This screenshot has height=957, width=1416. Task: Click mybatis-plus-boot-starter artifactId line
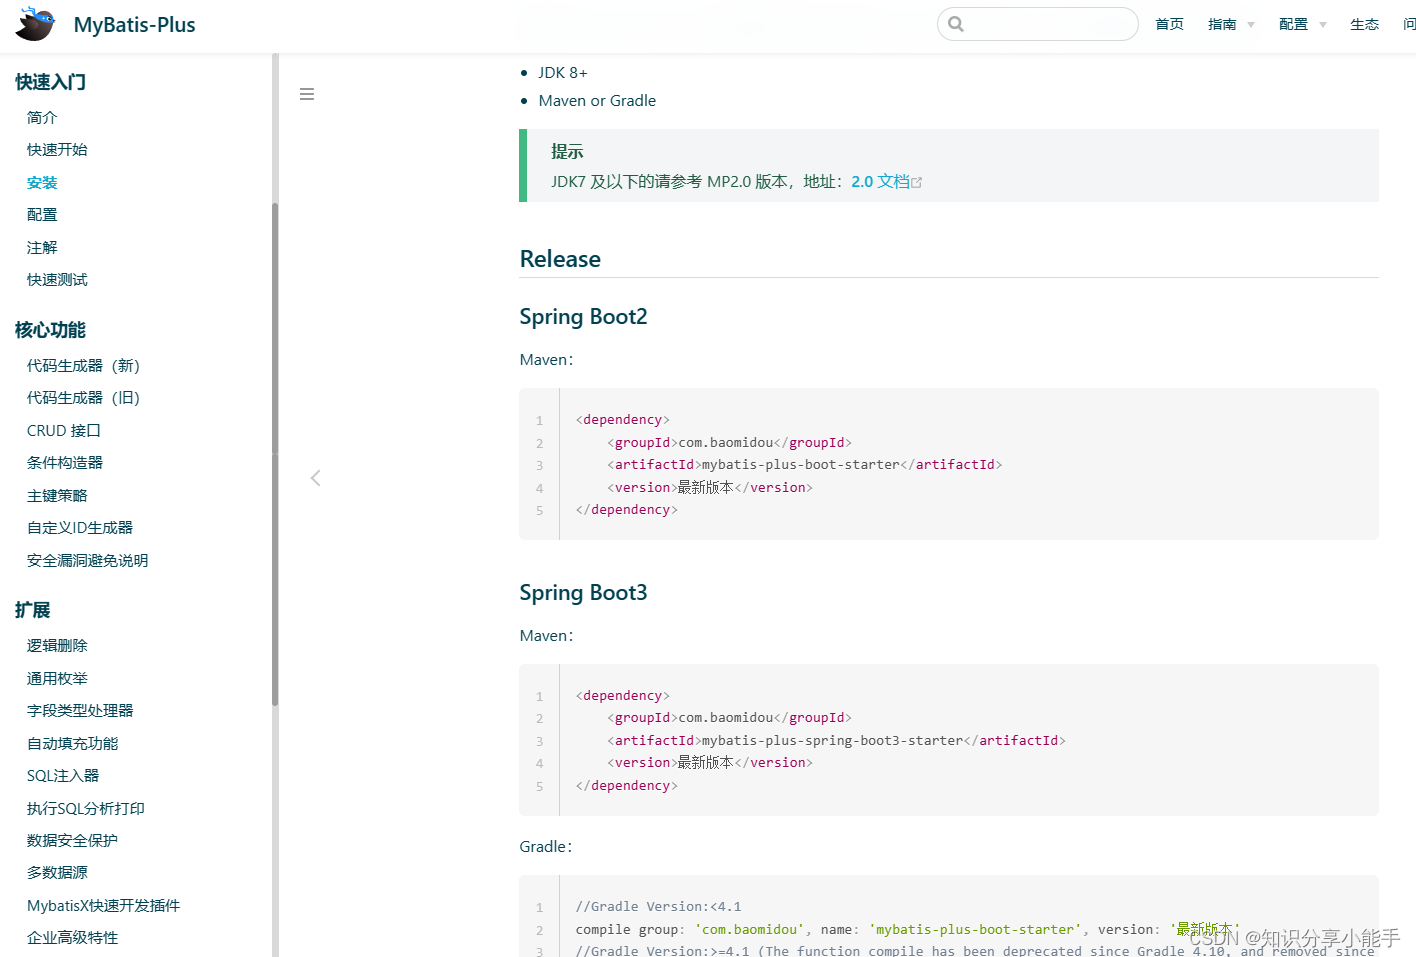[x=804, y=465]
